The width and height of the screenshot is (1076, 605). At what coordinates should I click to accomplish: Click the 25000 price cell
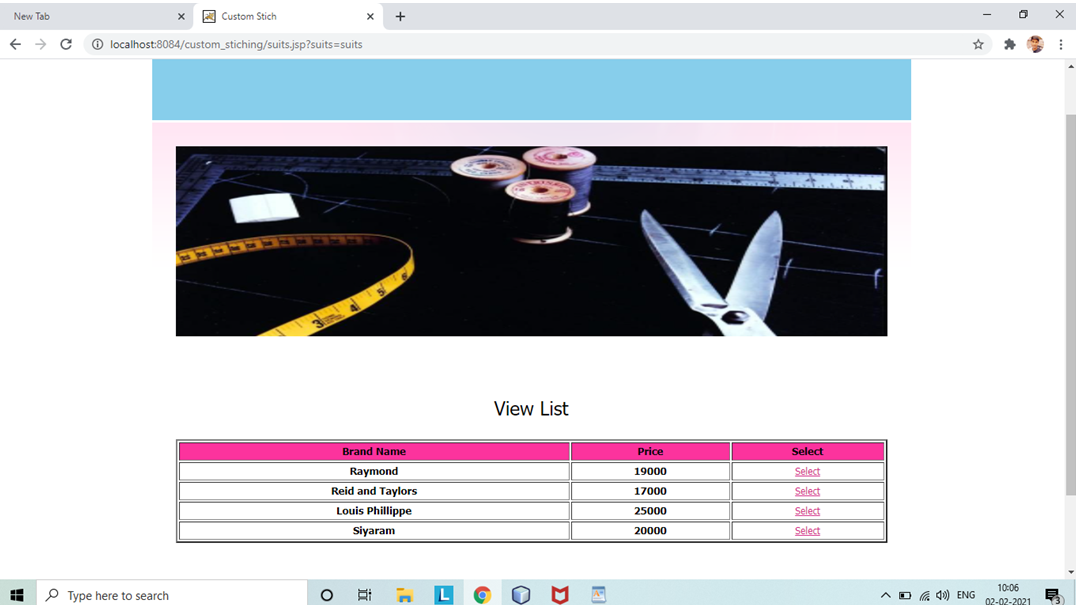click(x=650, y=511)
